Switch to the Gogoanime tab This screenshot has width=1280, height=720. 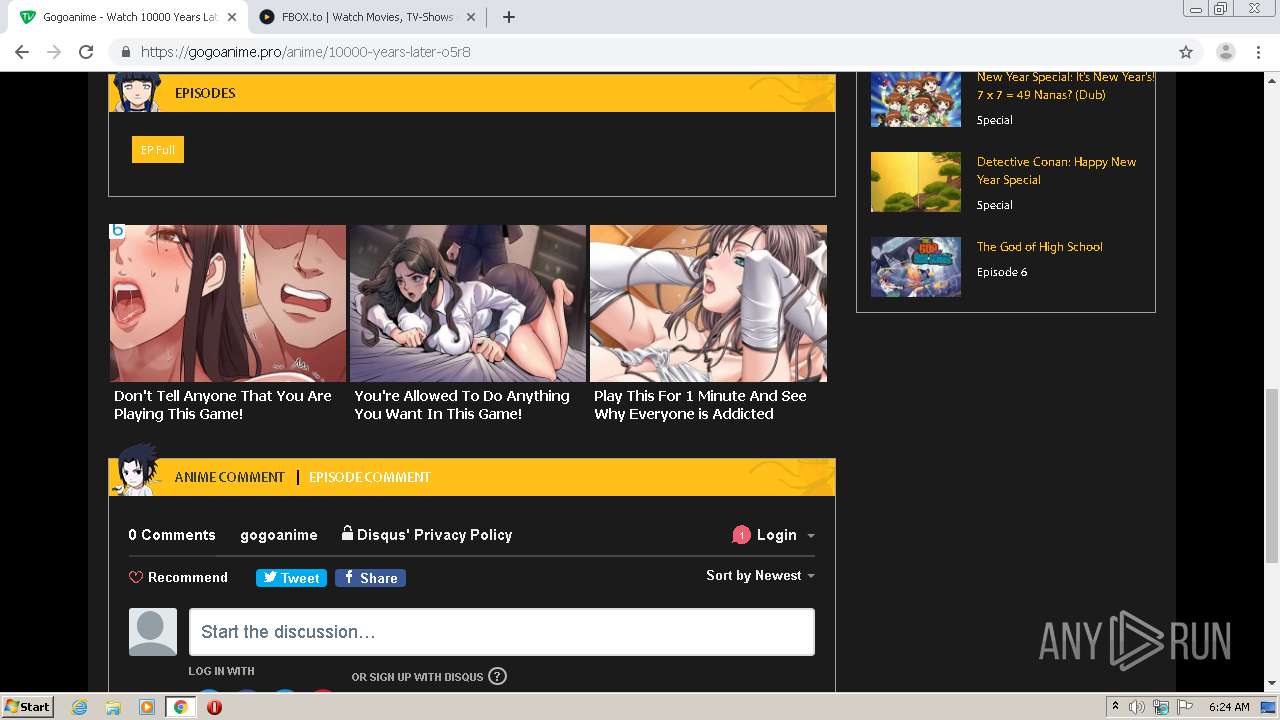pos(128,17)
